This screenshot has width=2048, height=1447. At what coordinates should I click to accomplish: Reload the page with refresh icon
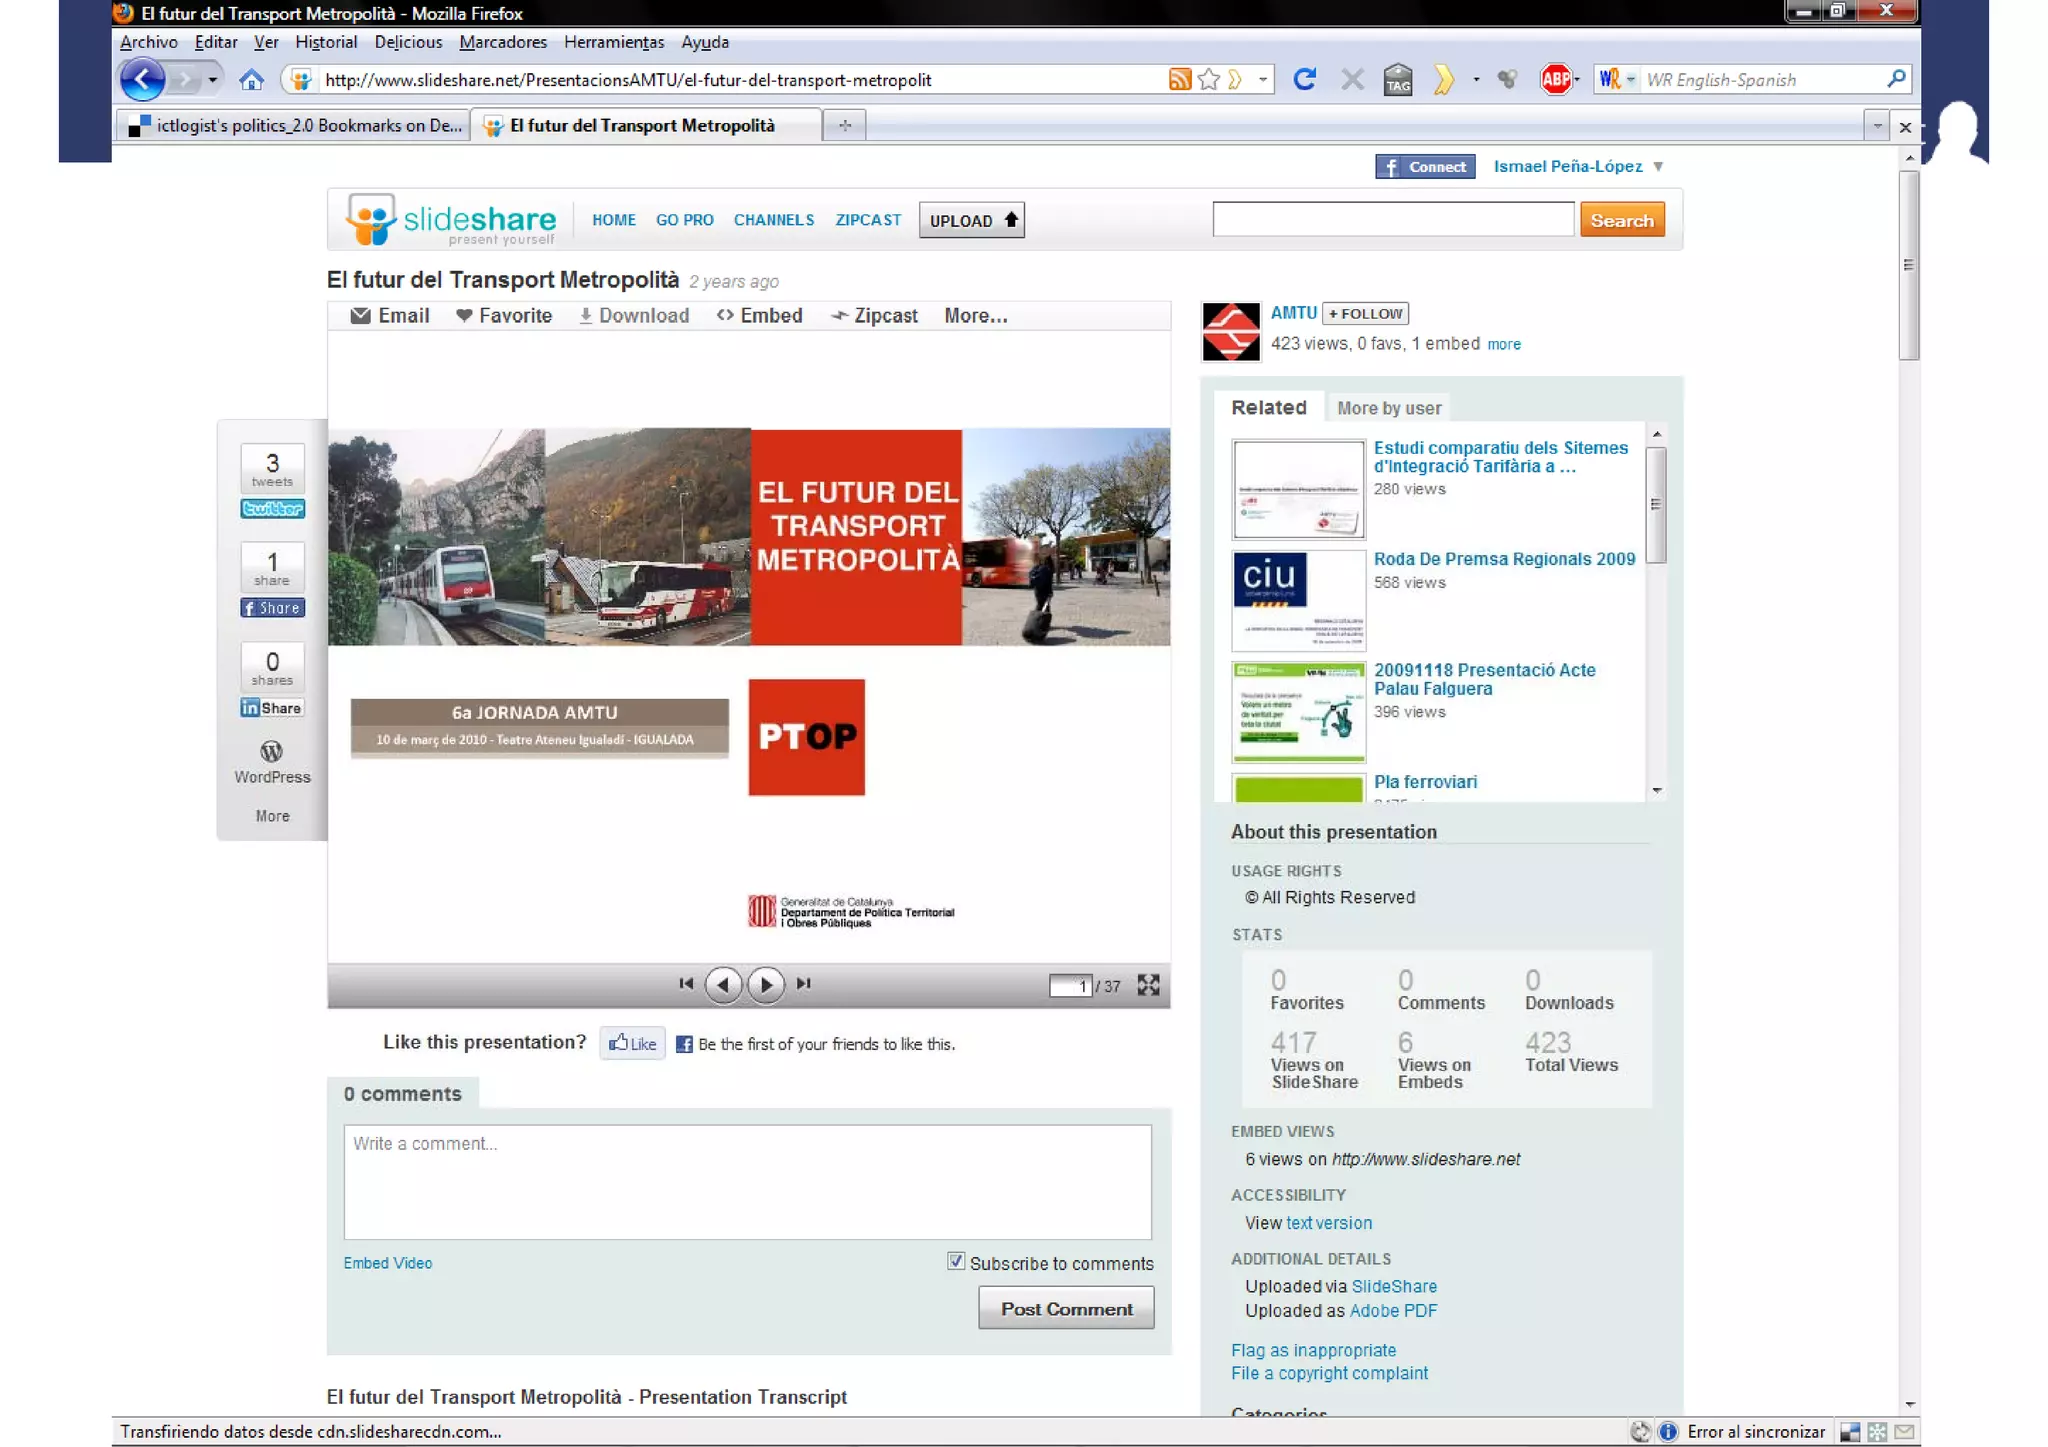pos(1304,79)
